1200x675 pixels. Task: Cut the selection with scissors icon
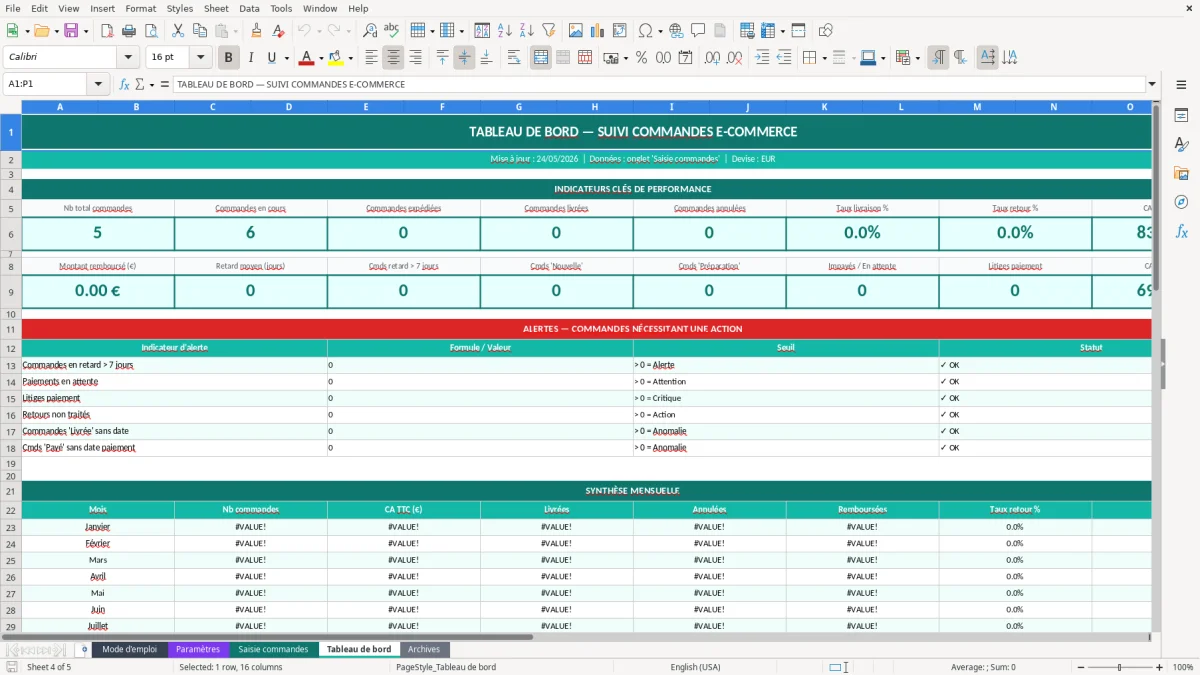(178, 31)
